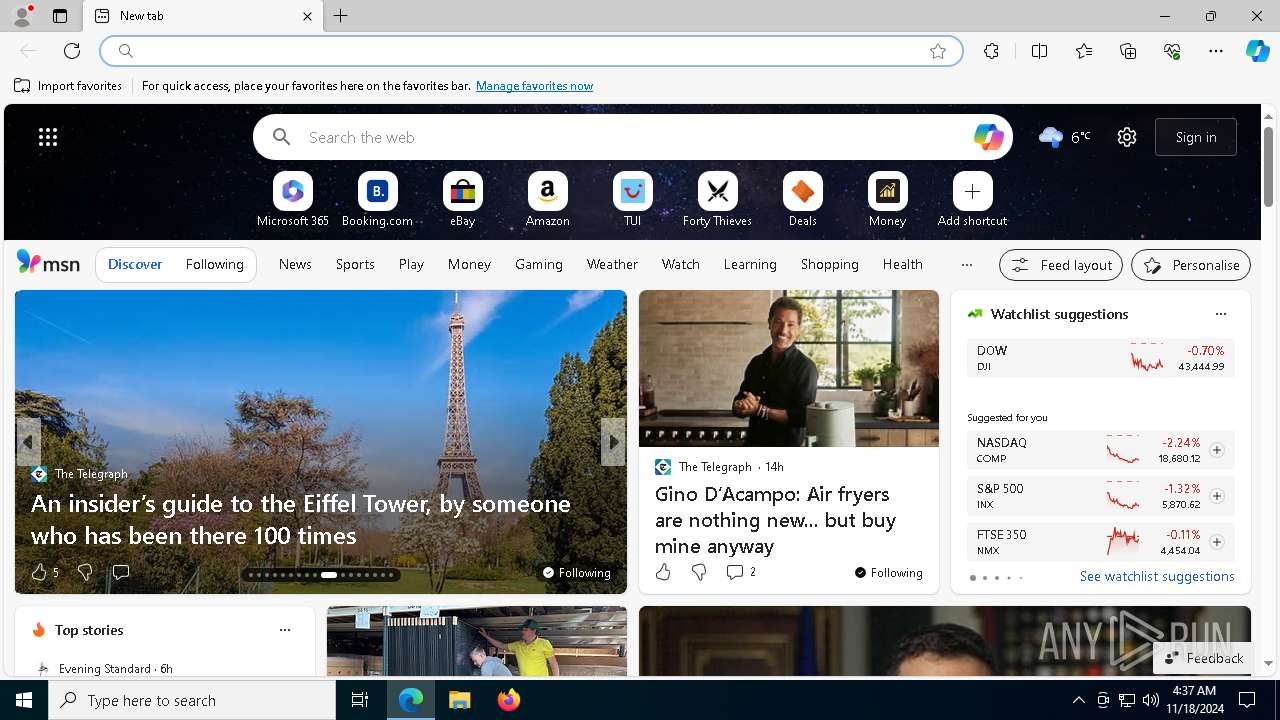The height and width of the screenshot is (720, 1280).
Task: Open the Sports menu item
Action: click(355, 264)
